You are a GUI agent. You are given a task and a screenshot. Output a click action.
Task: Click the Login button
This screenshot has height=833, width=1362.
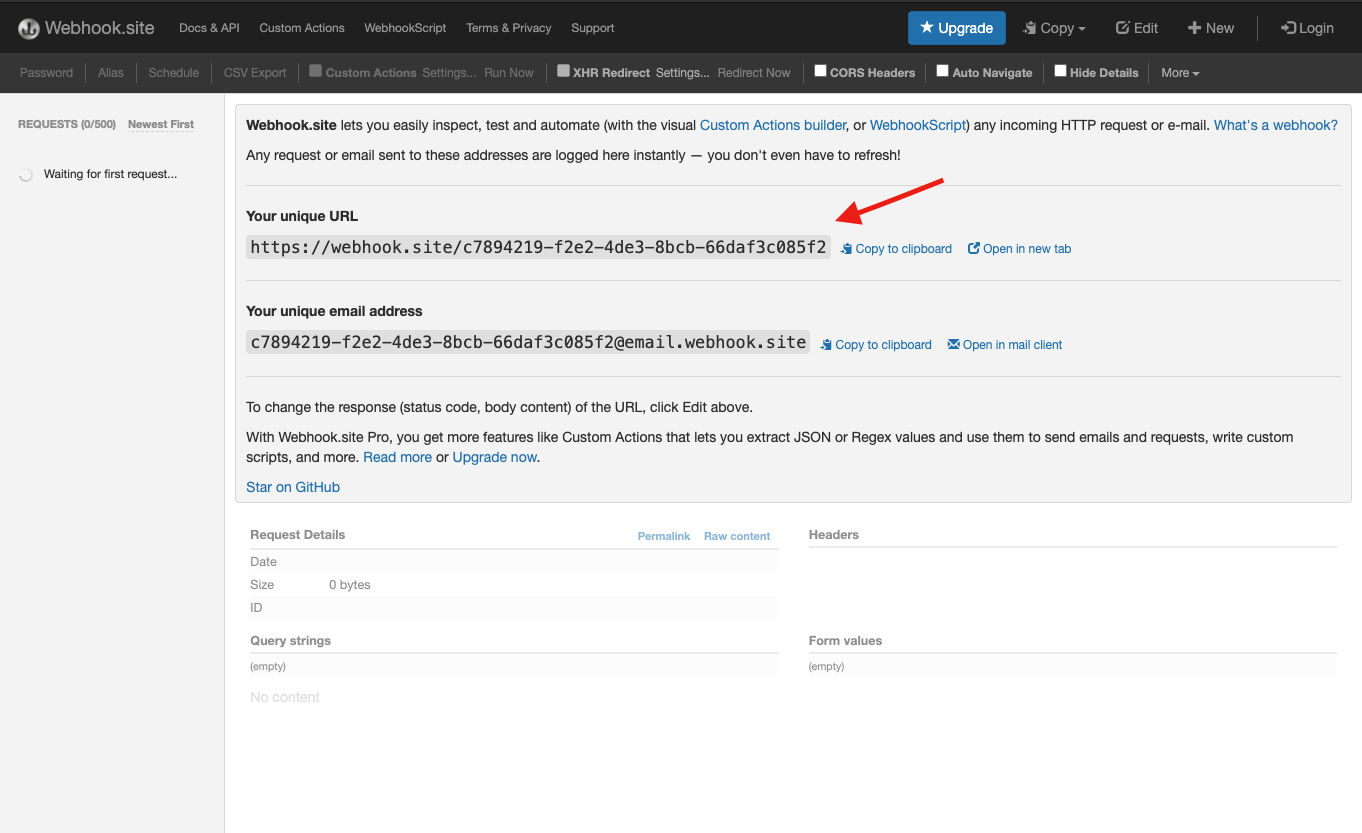pyautogui.click(x=1307, y=28)
